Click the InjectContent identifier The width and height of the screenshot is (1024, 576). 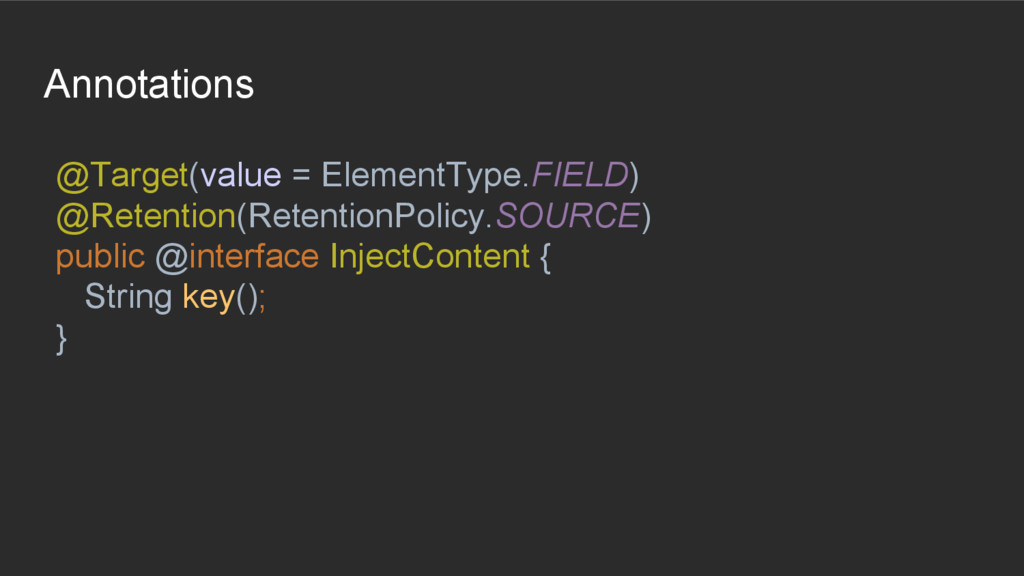429,257
